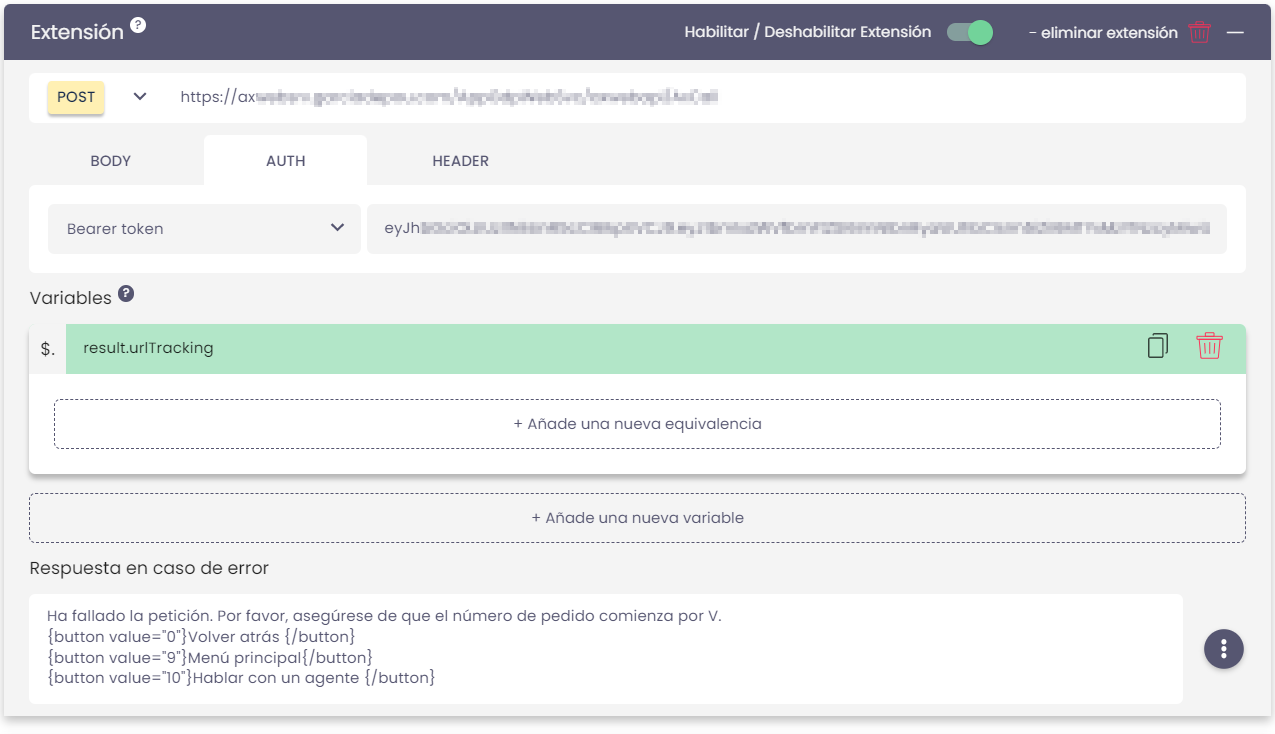Viewport: 1275px width, 734px height.
Task: Click into the bearer token value field
Action: [x=796, y=229]
